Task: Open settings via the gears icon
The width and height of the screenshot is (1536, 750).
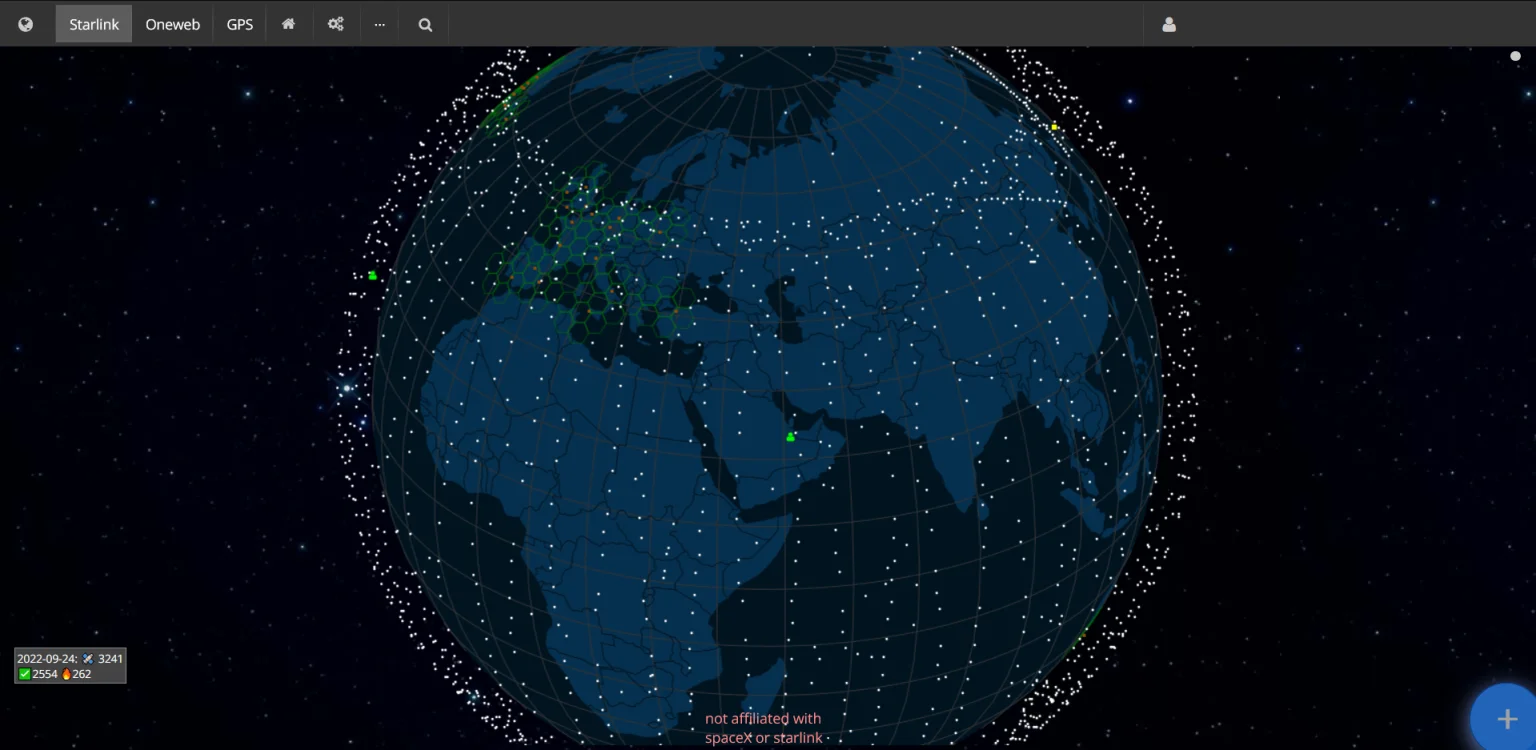Action: click(336, 24)
